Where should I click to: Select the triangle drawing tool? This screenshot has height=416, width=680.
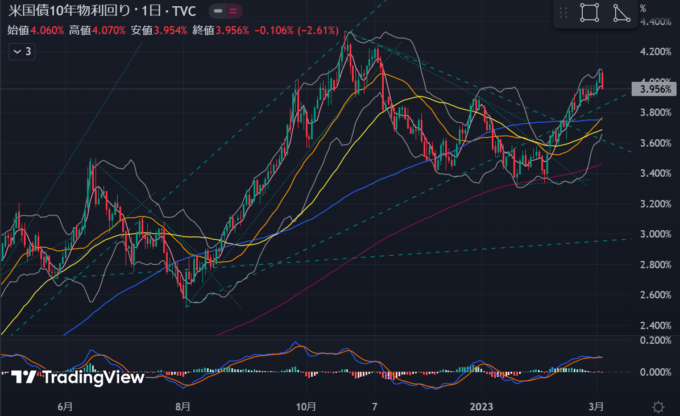pyautogui.click(x=621, y=13)
